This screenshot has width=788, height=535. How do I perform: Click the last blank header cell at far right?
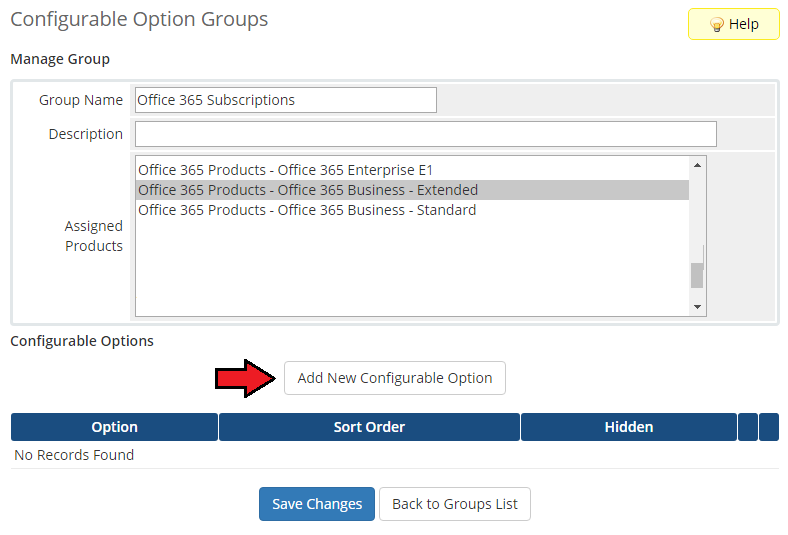click(x=768, y=427)
